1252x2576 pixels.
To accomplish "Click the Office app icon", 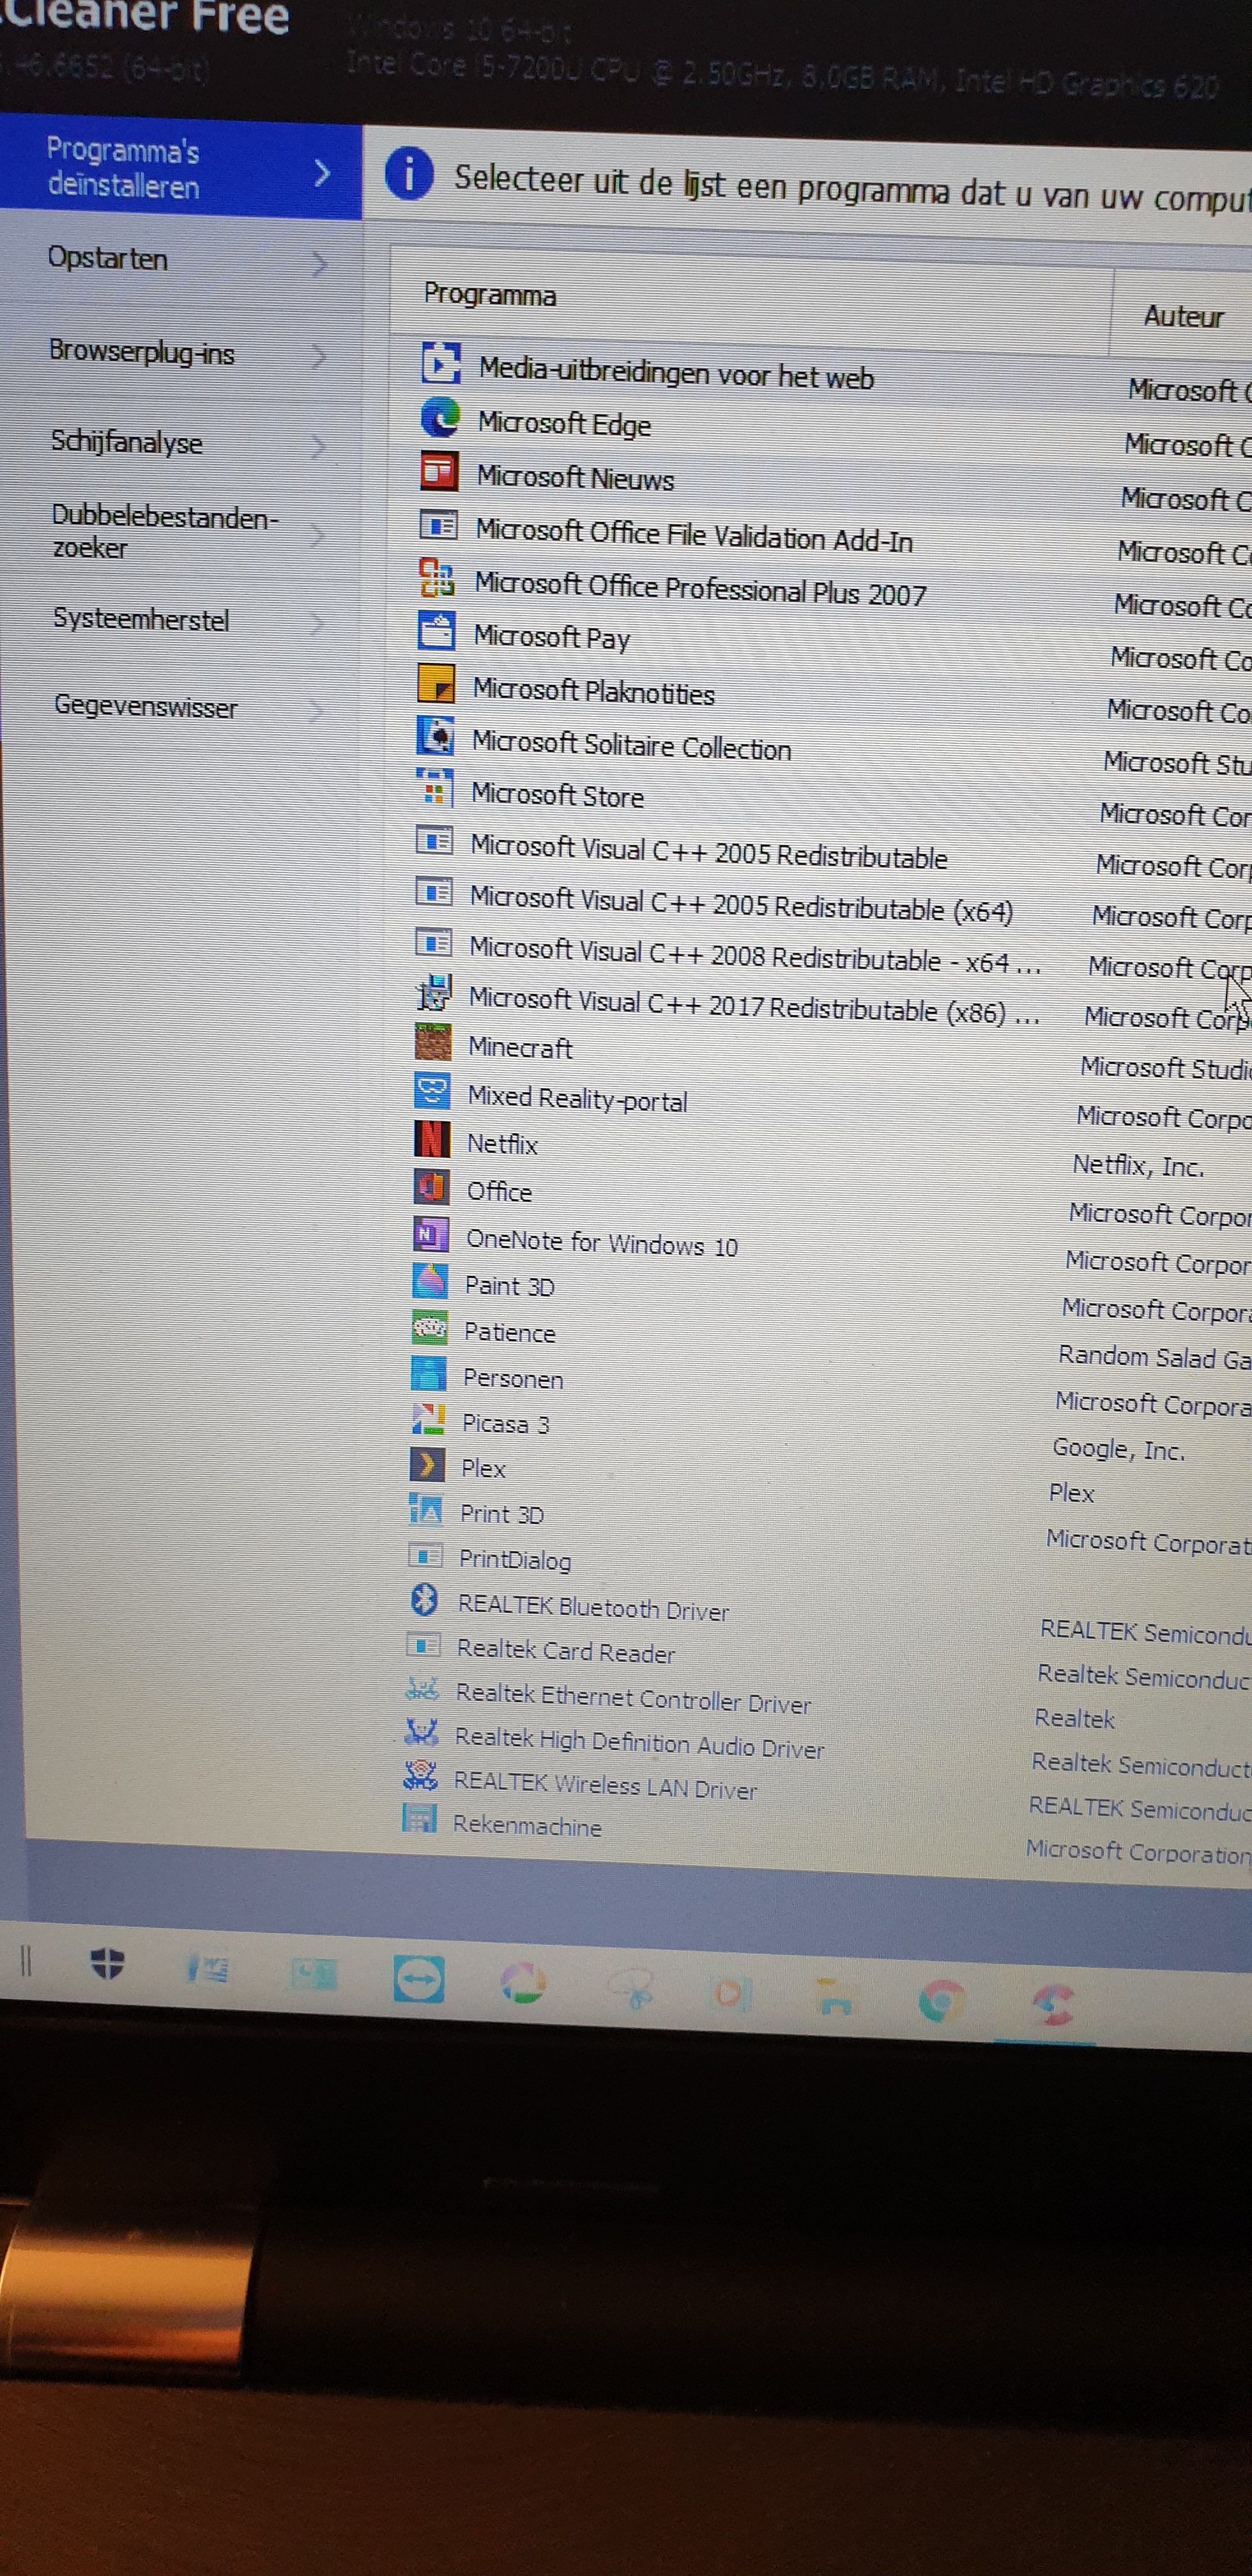I will click(x=431, y=1187).
